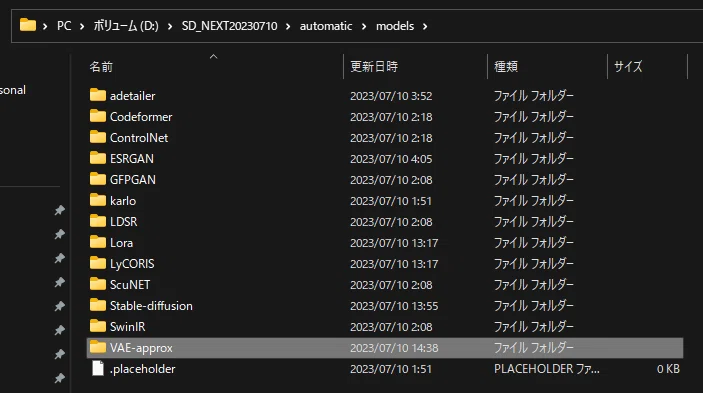Click the ファイル フォルダー type of Lora
Image resolution: width=703 pixels, height=393 pixels.
pyautogui.click(x=534, y=242)
